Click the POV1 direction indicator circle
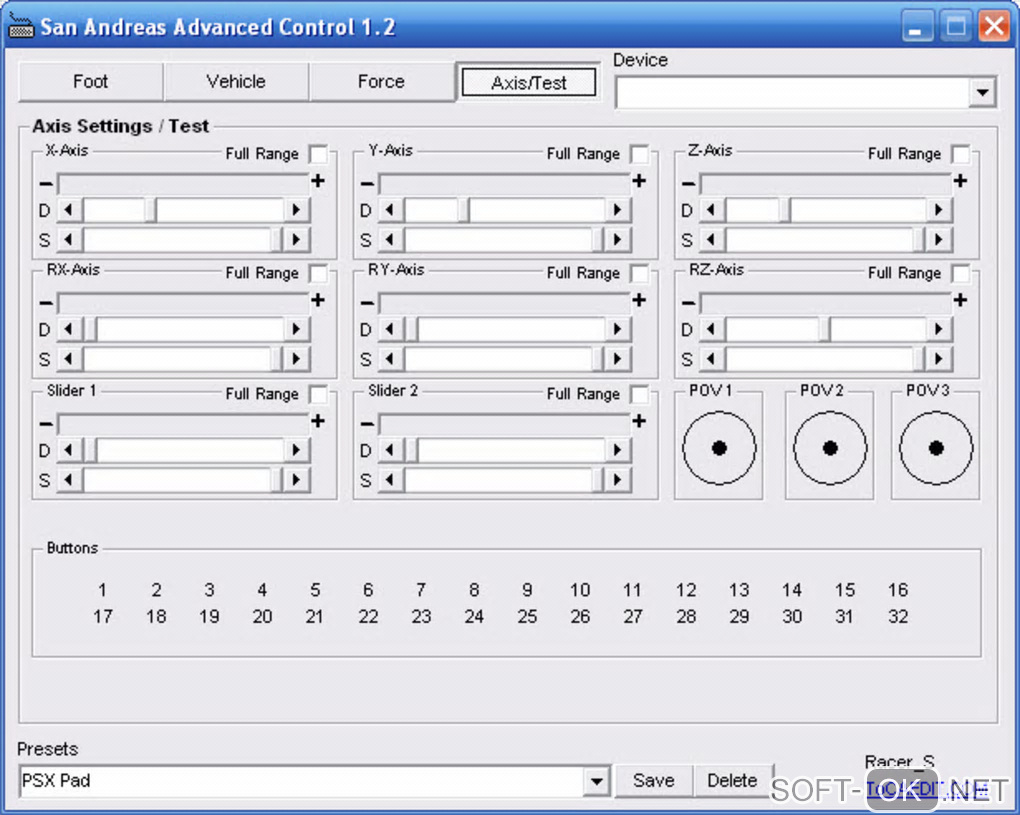This screenshot has height=815, width=1020. coord(719,448)
